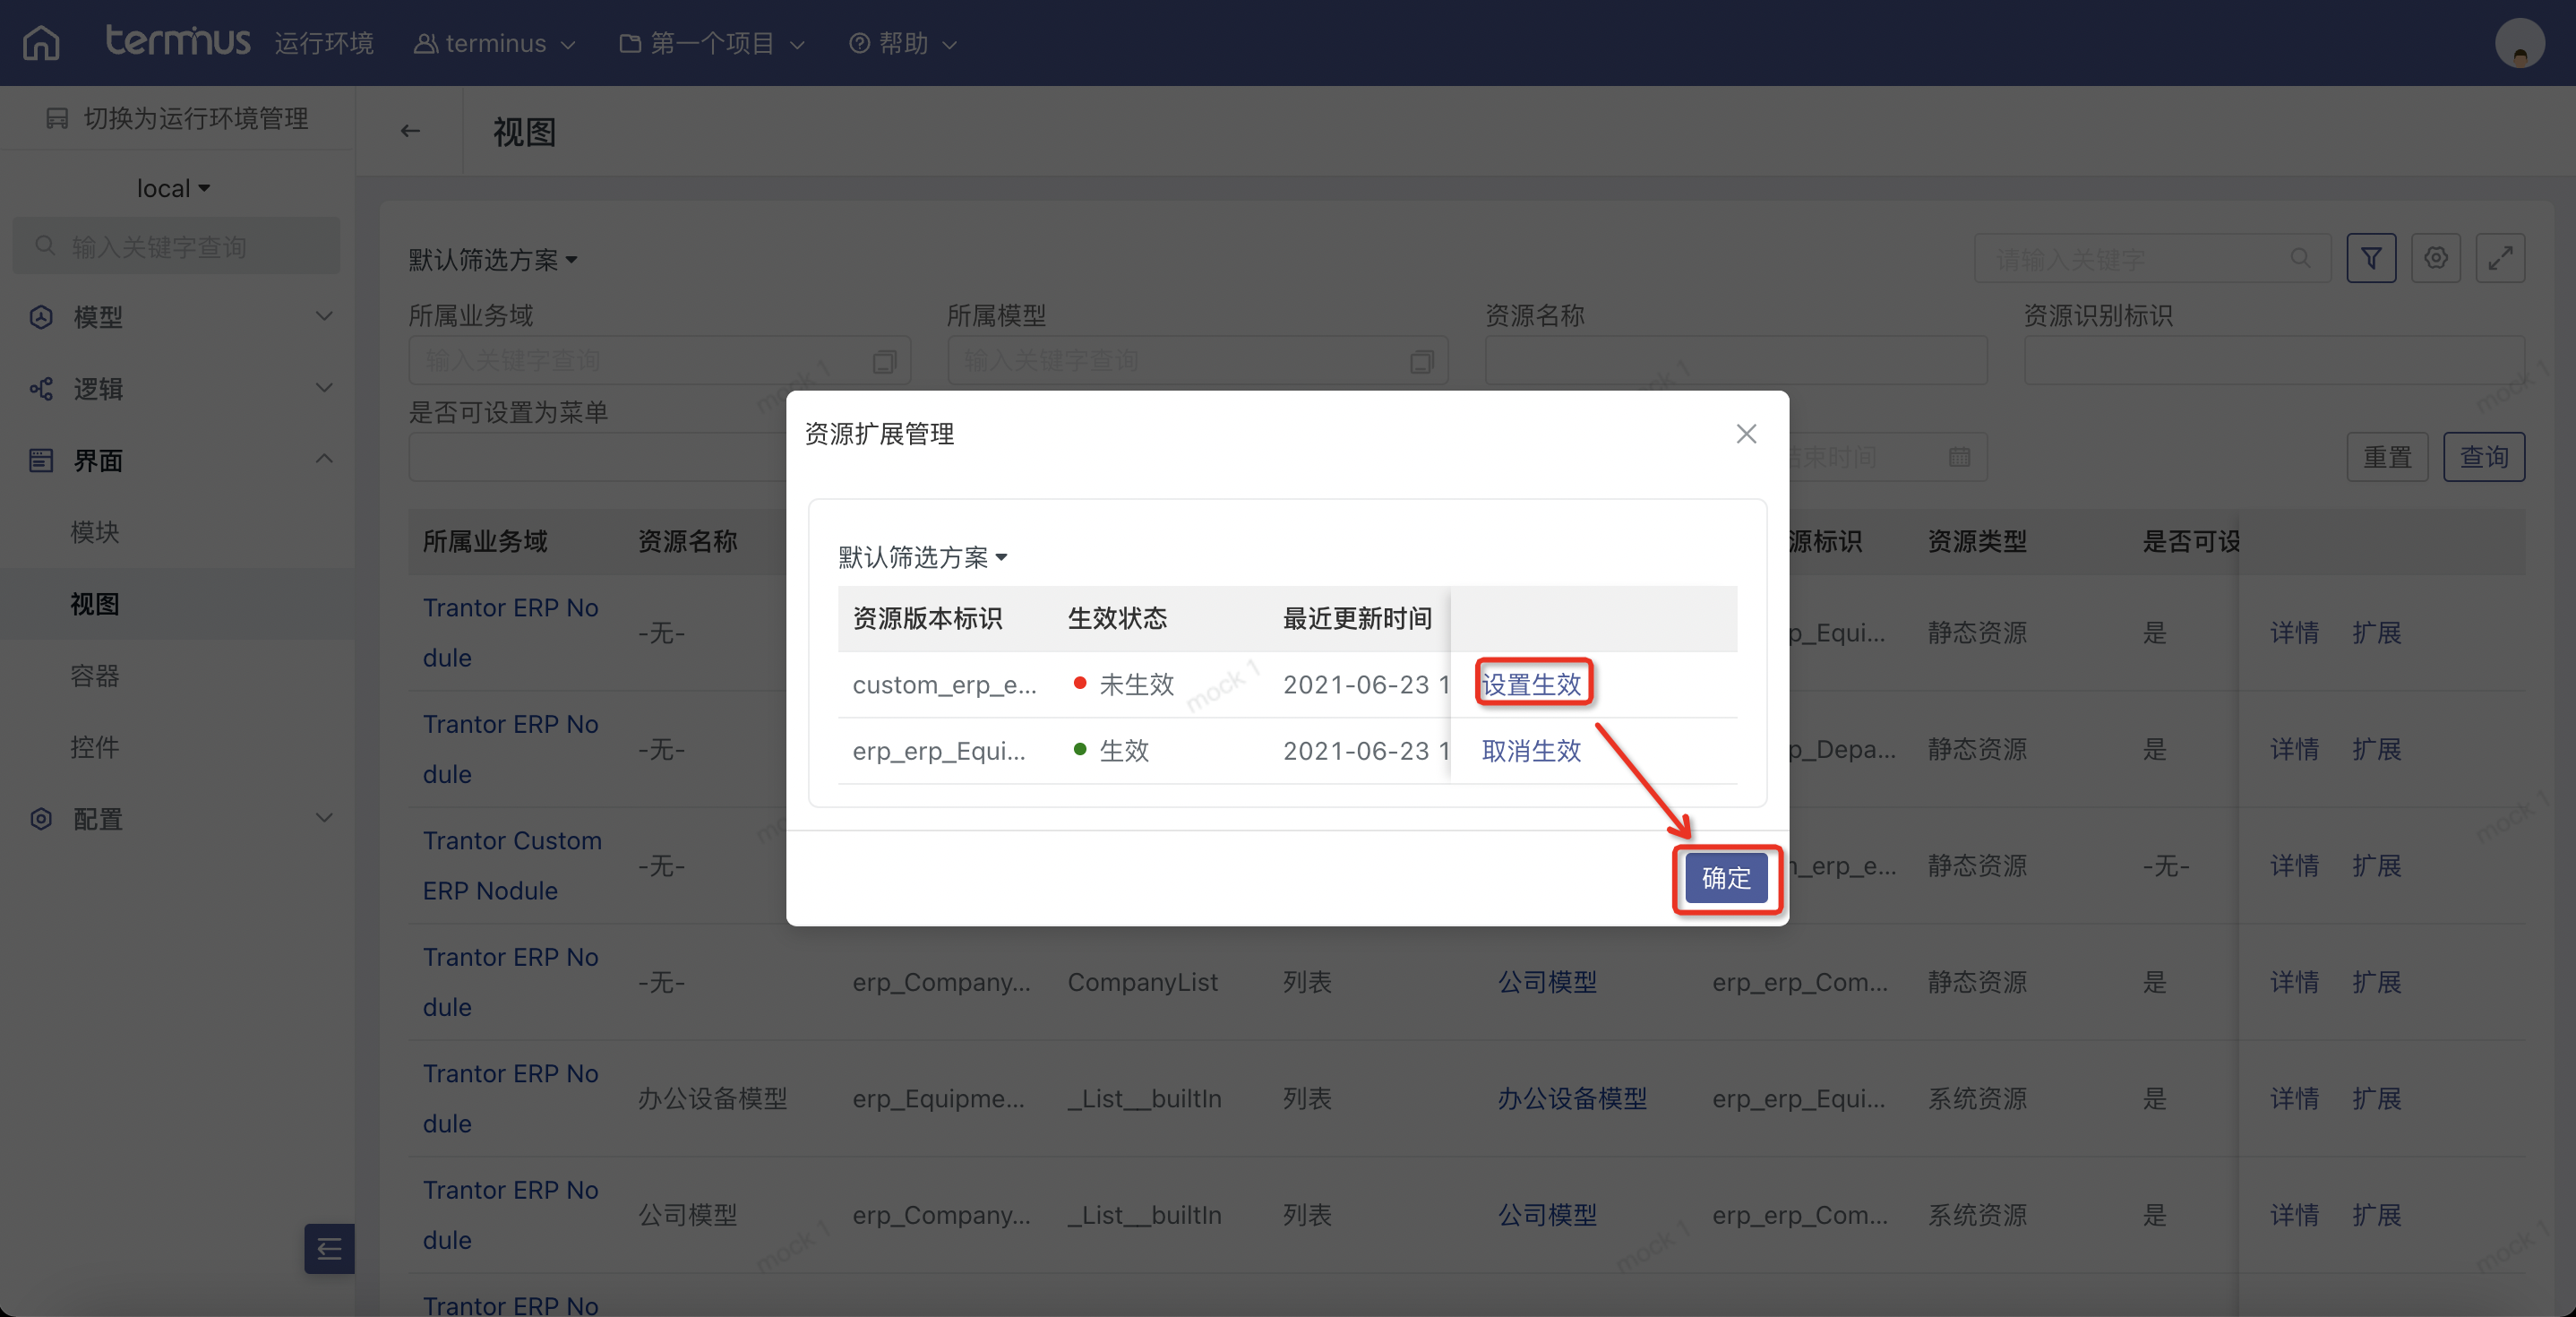Select 容器 in the sidebar
This screenshot has height=1317, width=2576.
coord(95,676)
